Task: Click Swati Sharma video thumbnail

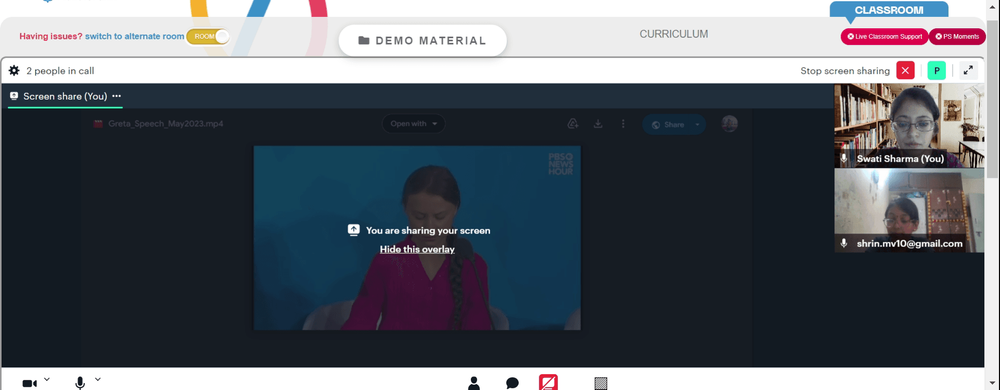Action: (x=909, y=126)
